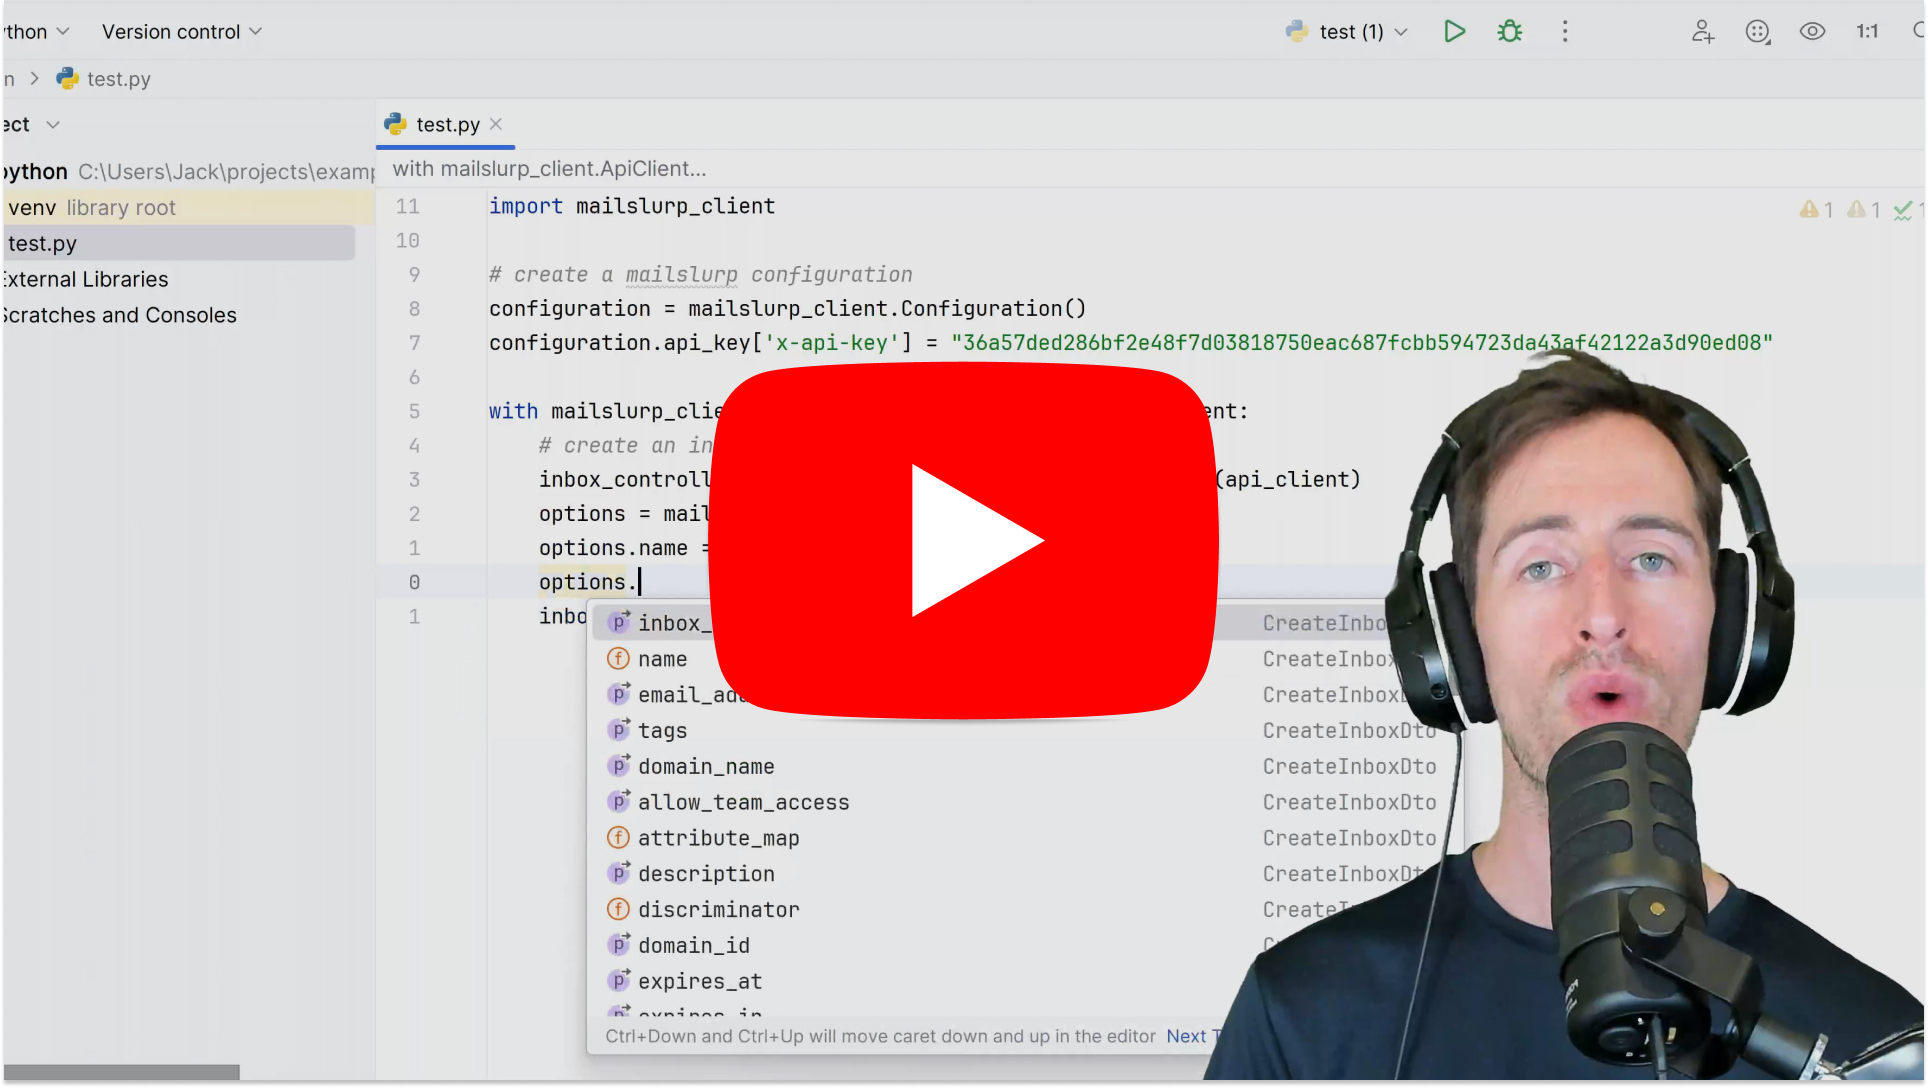Choose domain_name from the autocomplete list
Image resolution: width=1928 pixels, height=1088 pixels.
[706, 767]
